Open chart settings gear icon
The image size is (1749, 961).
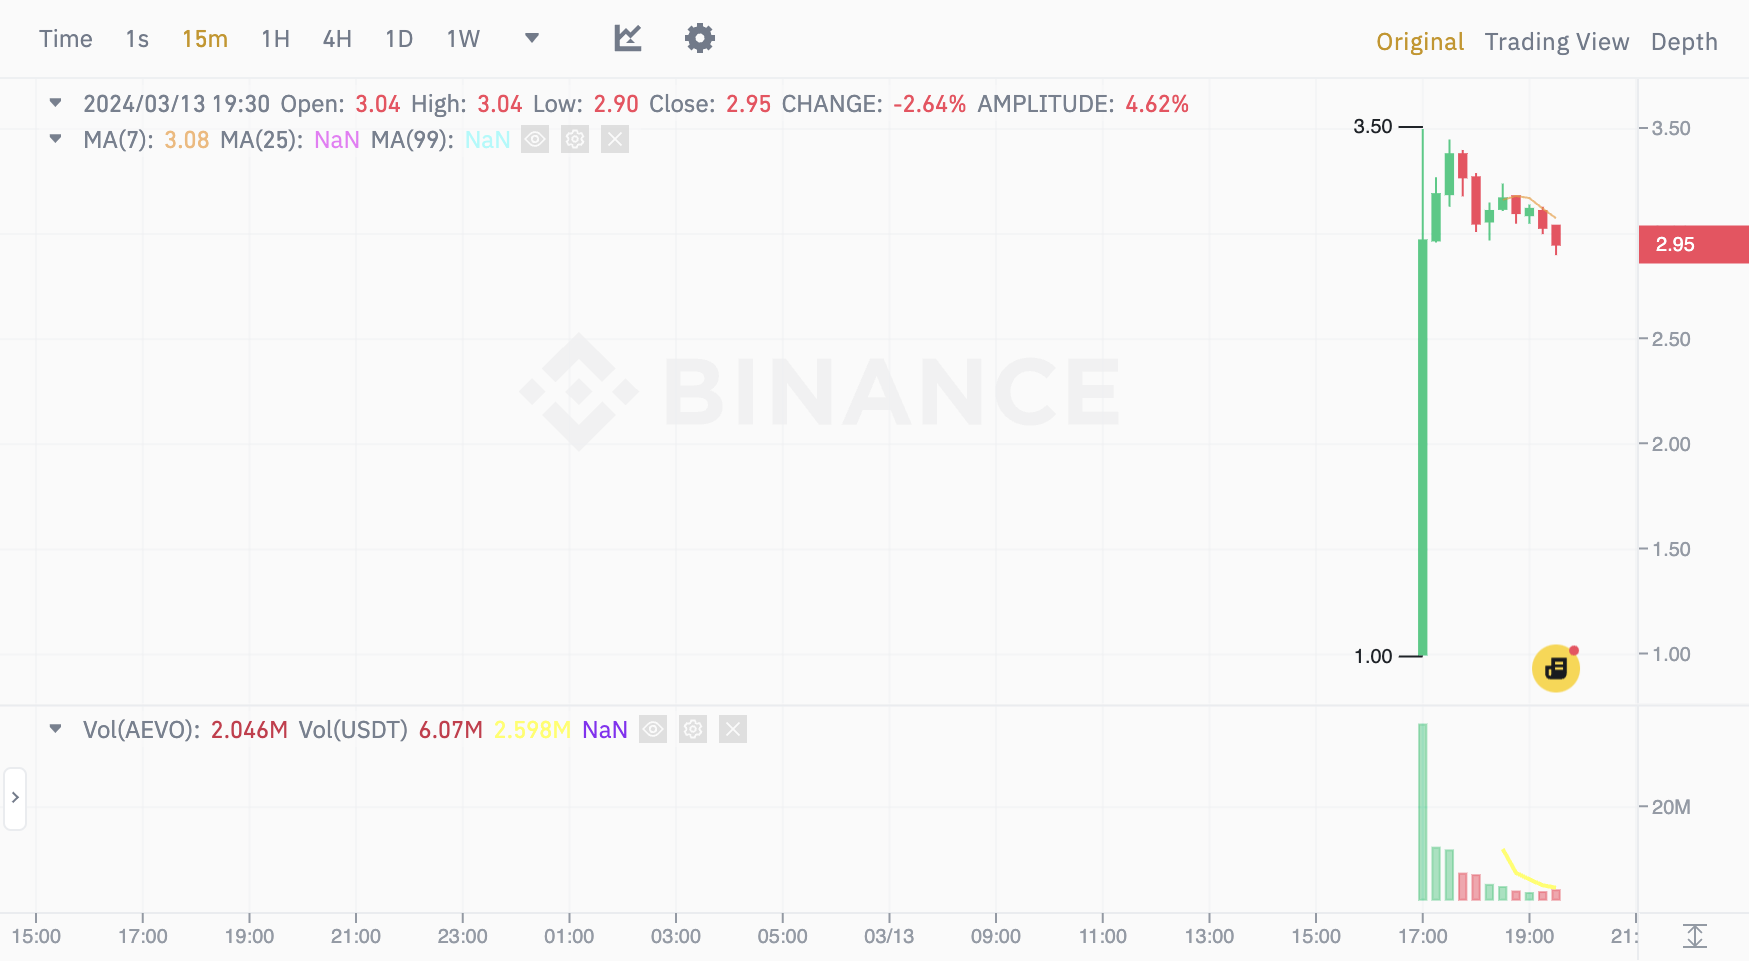(700, 38)
